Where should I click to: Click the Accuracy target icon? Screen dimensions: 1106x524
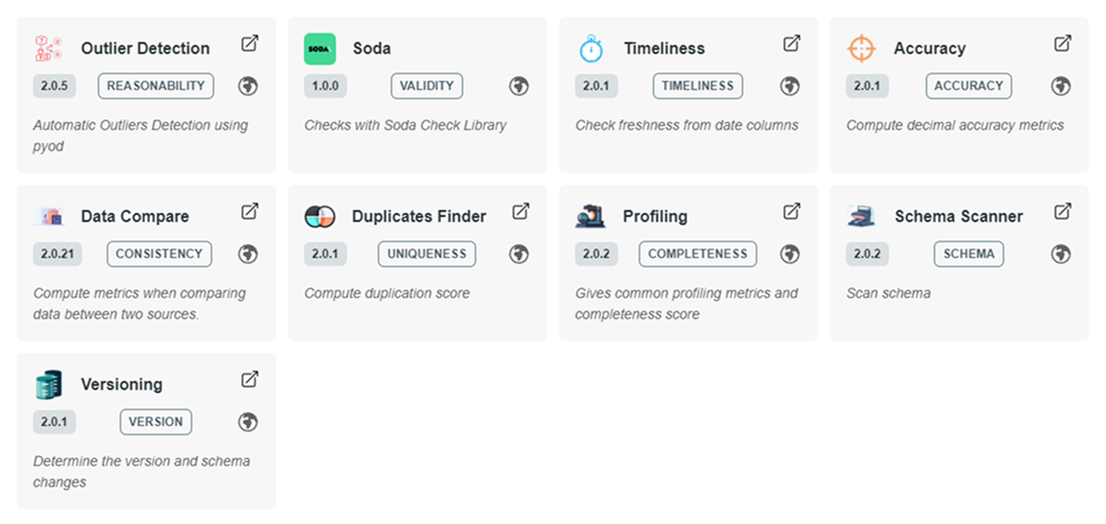[861, 49]
